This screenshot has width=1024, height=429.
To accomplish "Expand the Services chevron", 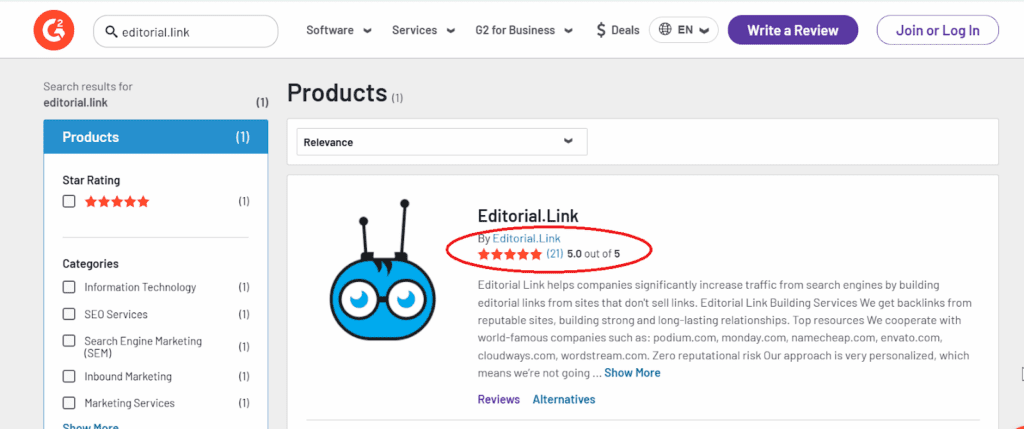I will [x=451, y=31].
